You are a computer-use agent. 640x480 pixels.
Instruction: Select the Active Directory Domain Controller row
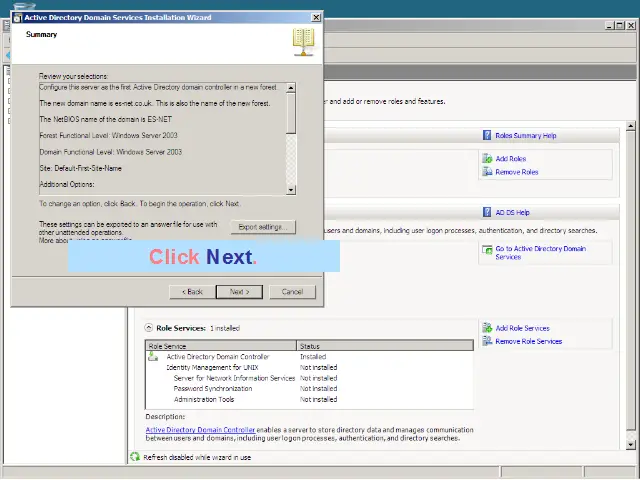[309, 357]
